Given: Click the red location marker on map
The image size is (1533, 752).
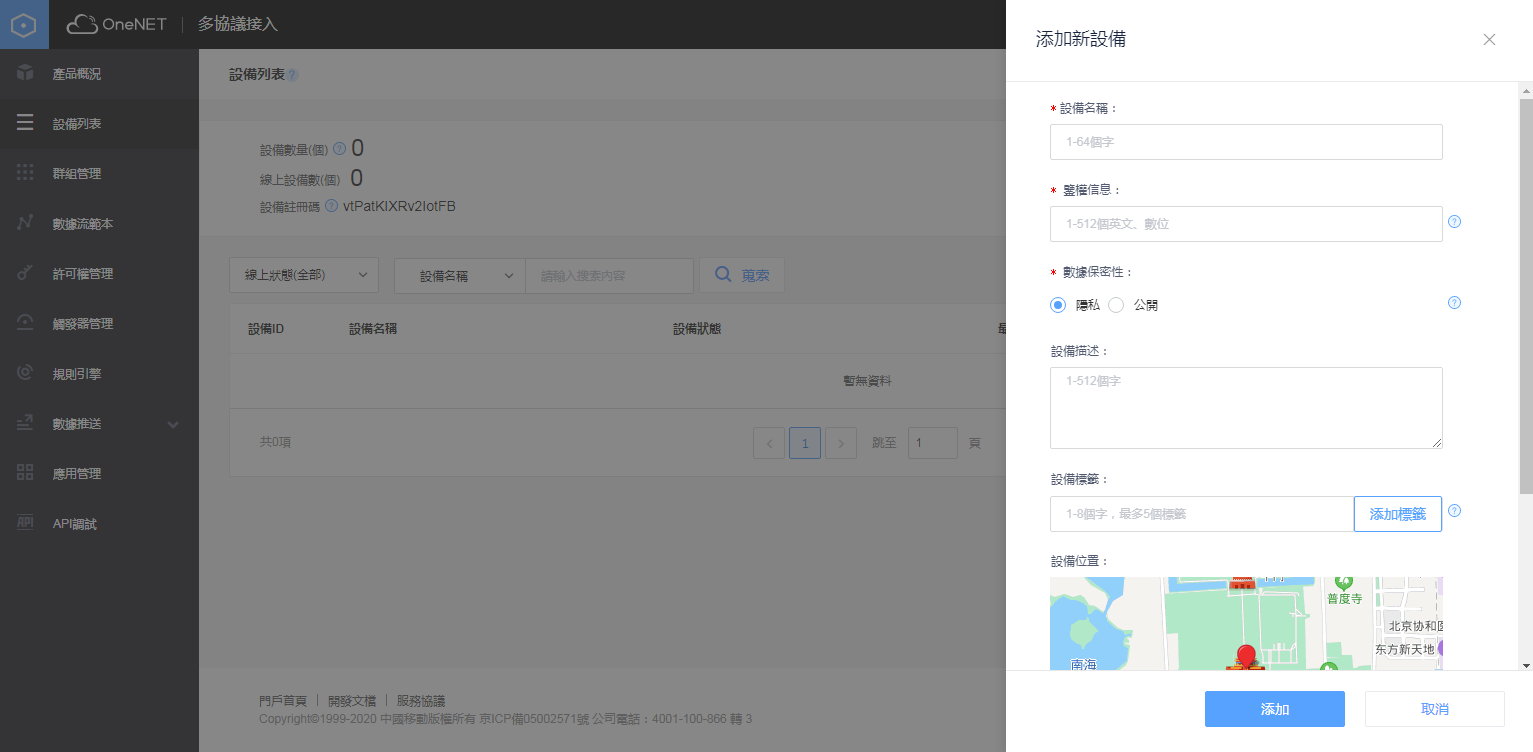Looking at the screenshot, I should tap(1245, 657).
